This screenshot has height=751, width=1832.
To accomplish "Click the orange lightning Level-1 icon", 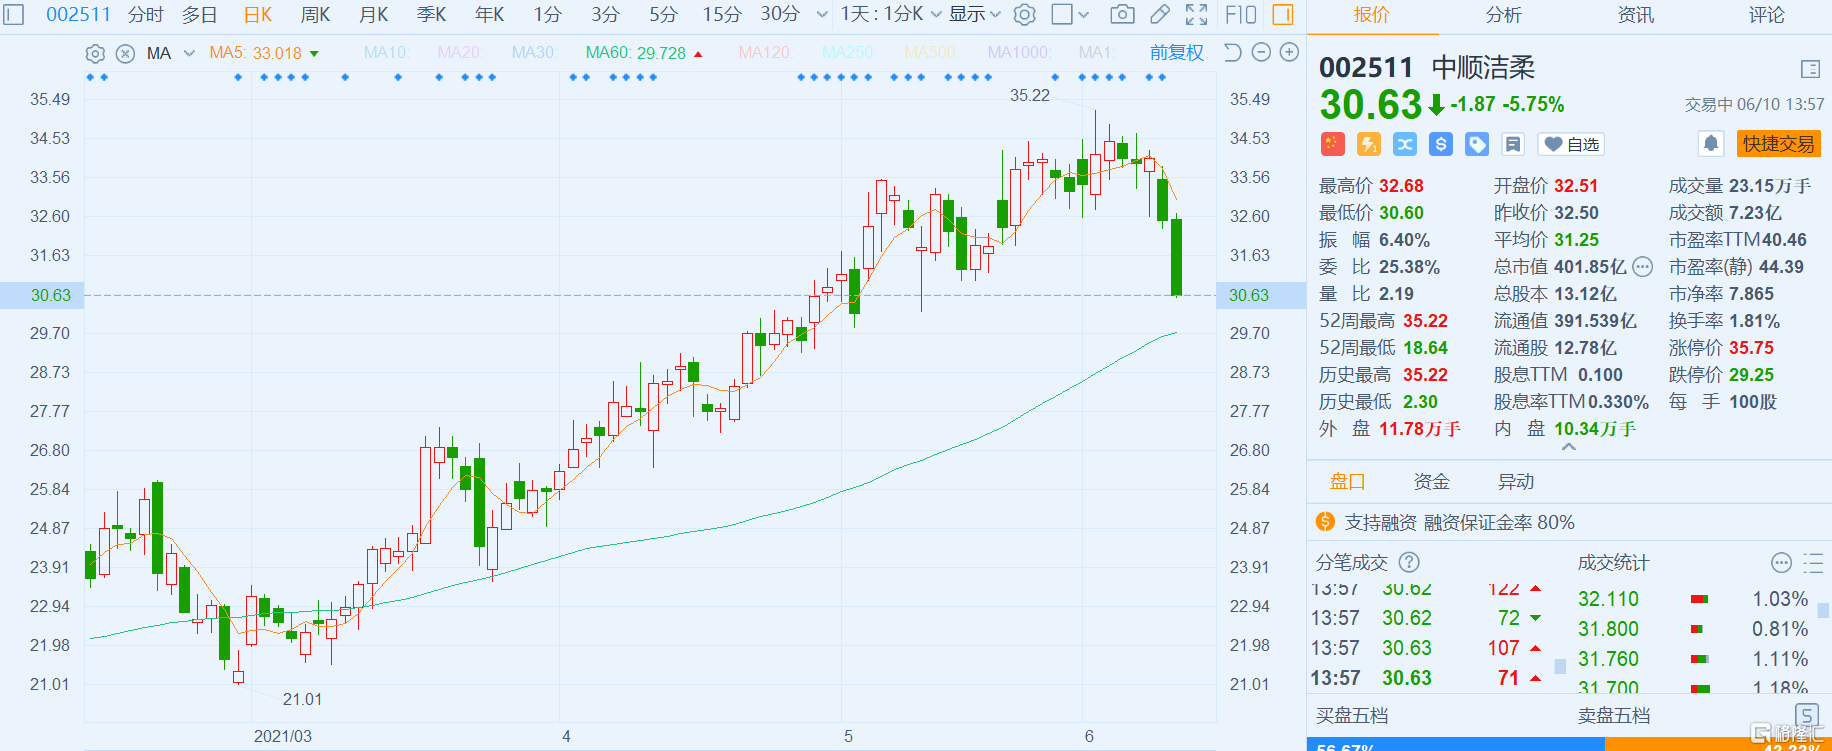I will click(1369, 144).
